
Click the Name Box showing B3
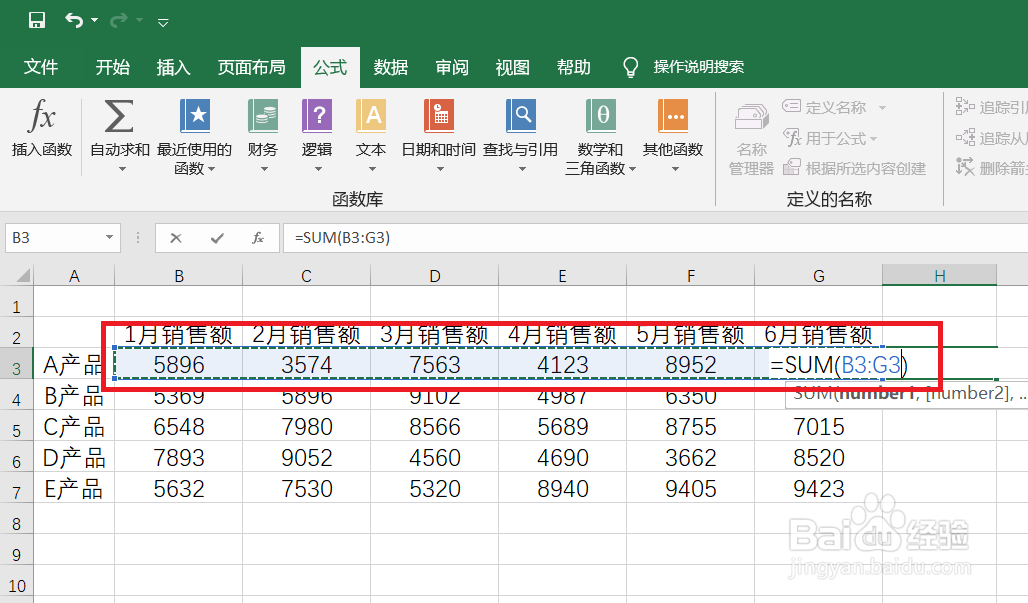[x=54, y=237]
